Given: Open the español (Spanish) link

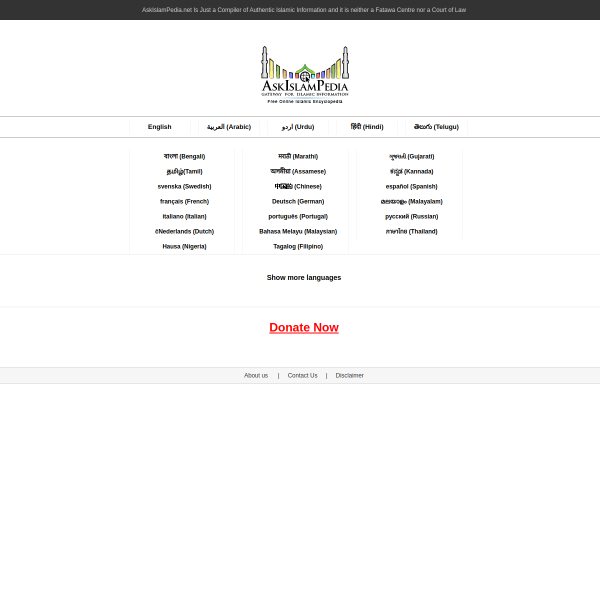Looking at the screenshot, I should pyautogui.click(x=411, y=186).
